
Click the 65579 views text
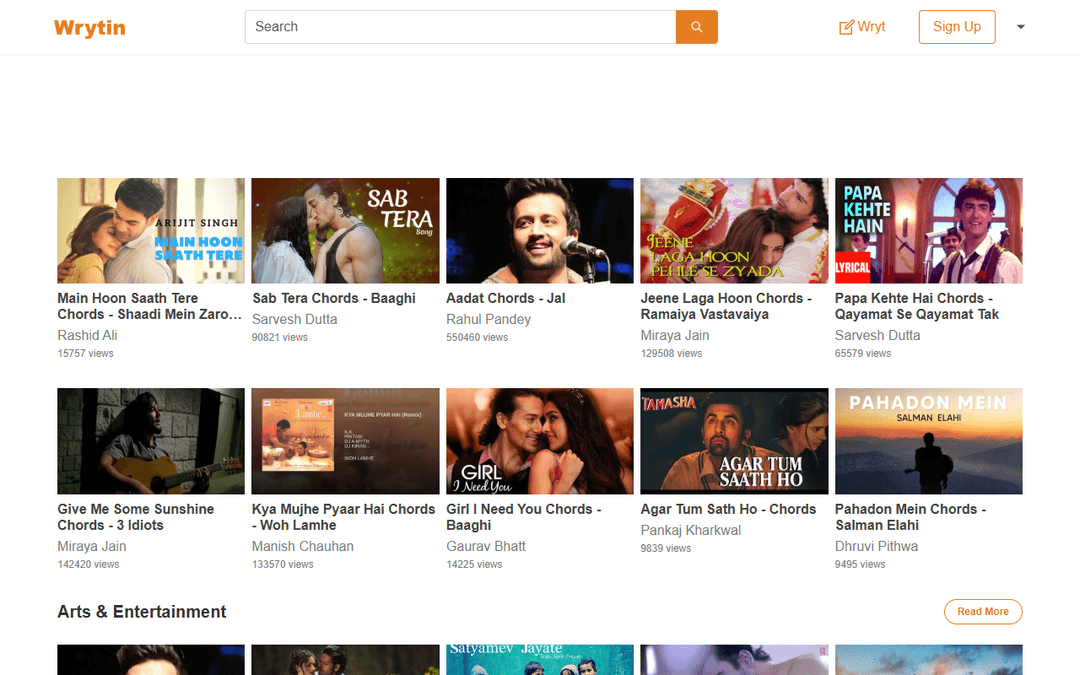pyautogui.click(x=863, y=353)
